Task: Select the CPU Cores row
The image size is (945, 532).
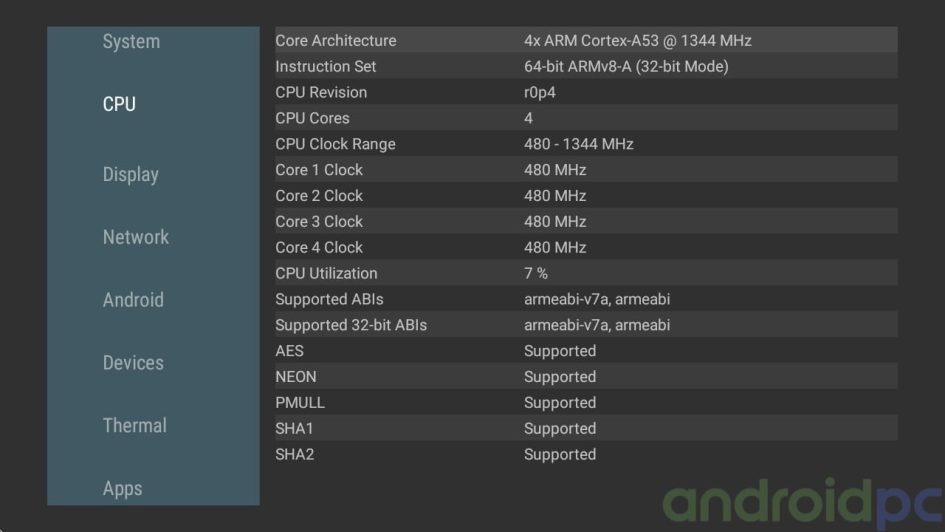Action: pos(586,118)
